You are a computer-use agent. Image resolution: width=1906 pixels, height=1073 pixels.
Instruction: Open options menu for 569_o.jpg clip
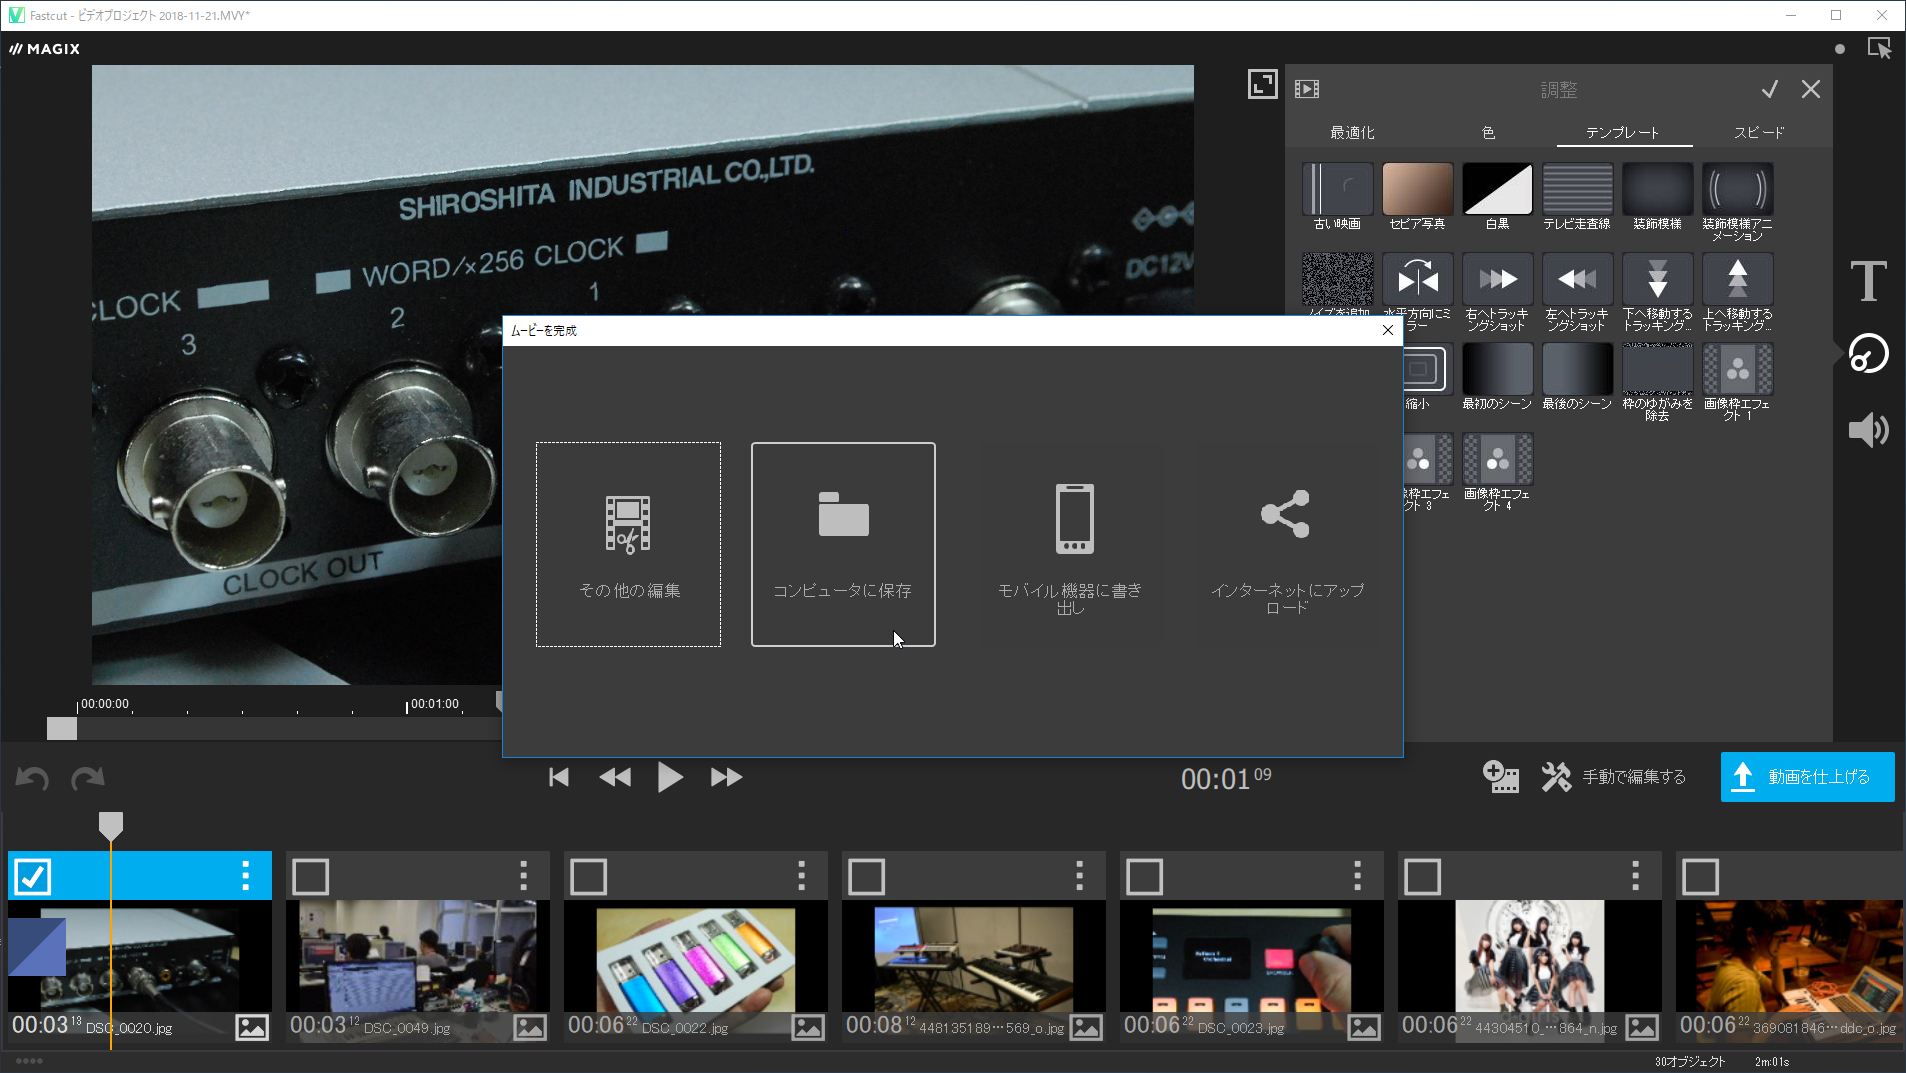pyautogui.click(x=1079, y=877)
